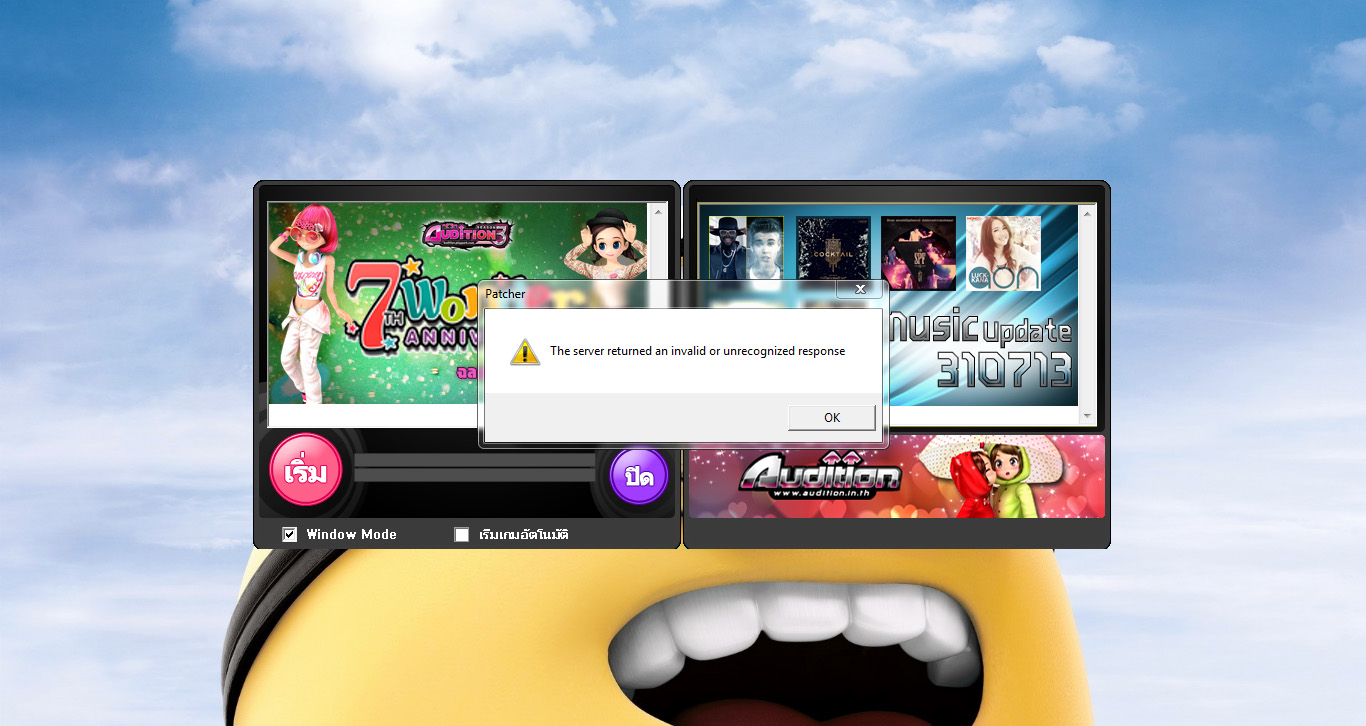Select the Luck Kana 'on' album cover
The height and width of the screenshot is (726, 1366).
tap(1003, 253)
